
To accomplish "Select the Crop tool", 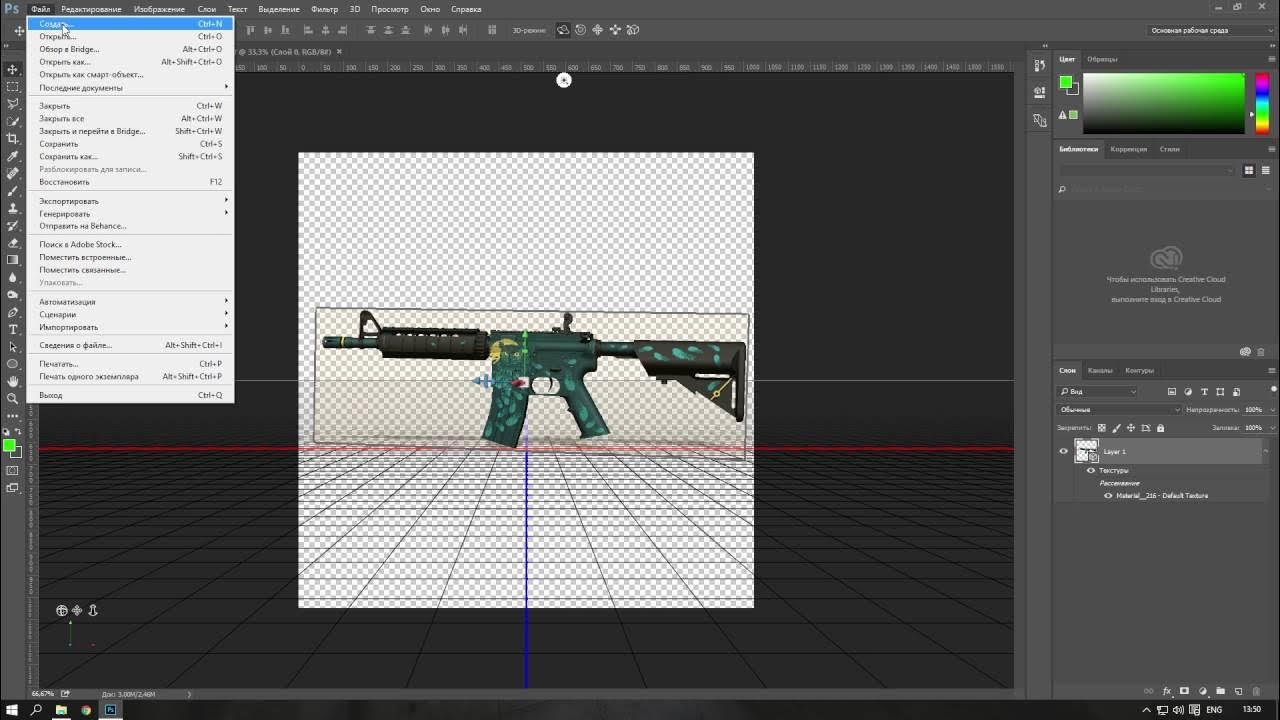I will click(x=13, y=138).
